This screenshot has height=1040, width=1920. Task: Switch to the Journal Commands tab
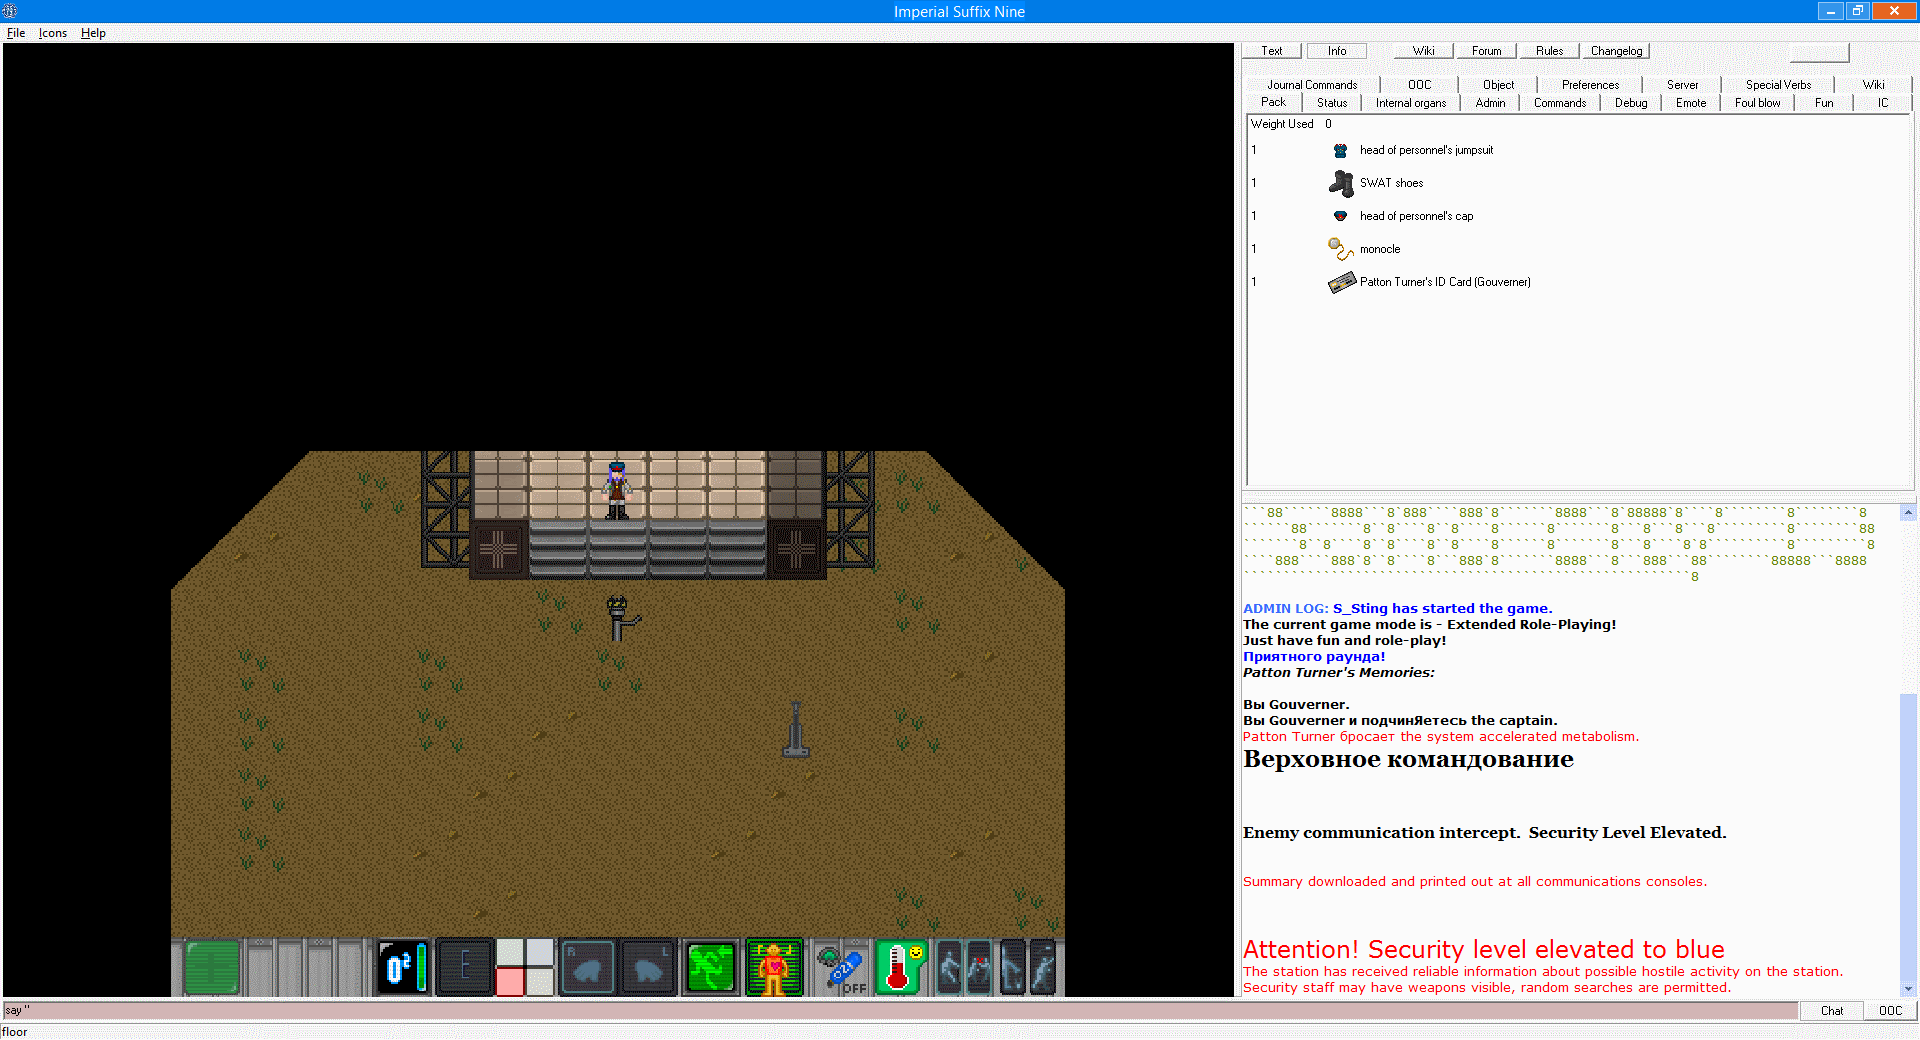click(1312, 85)
